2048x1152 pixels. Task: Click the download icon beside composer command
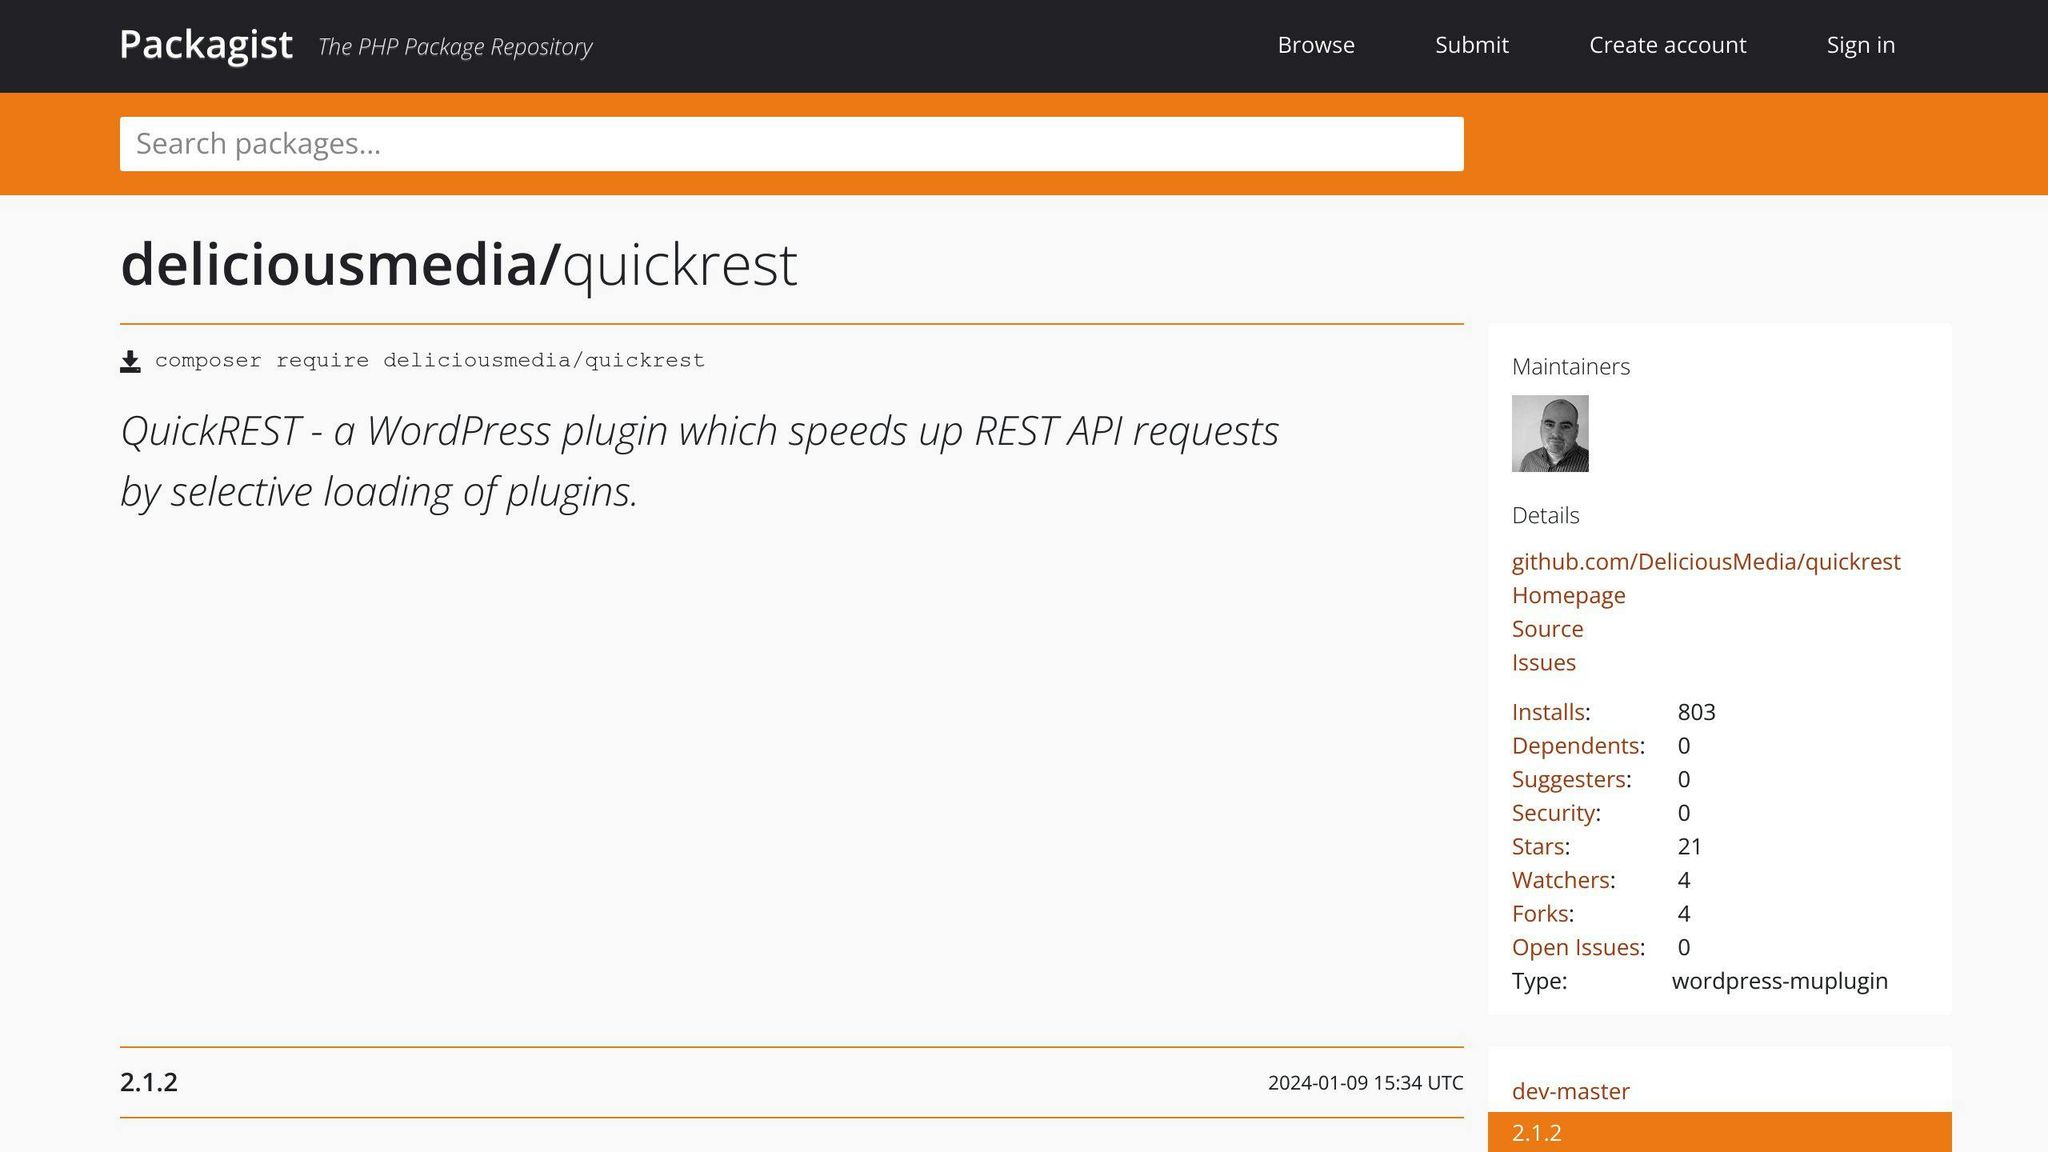tap(130, 361)
